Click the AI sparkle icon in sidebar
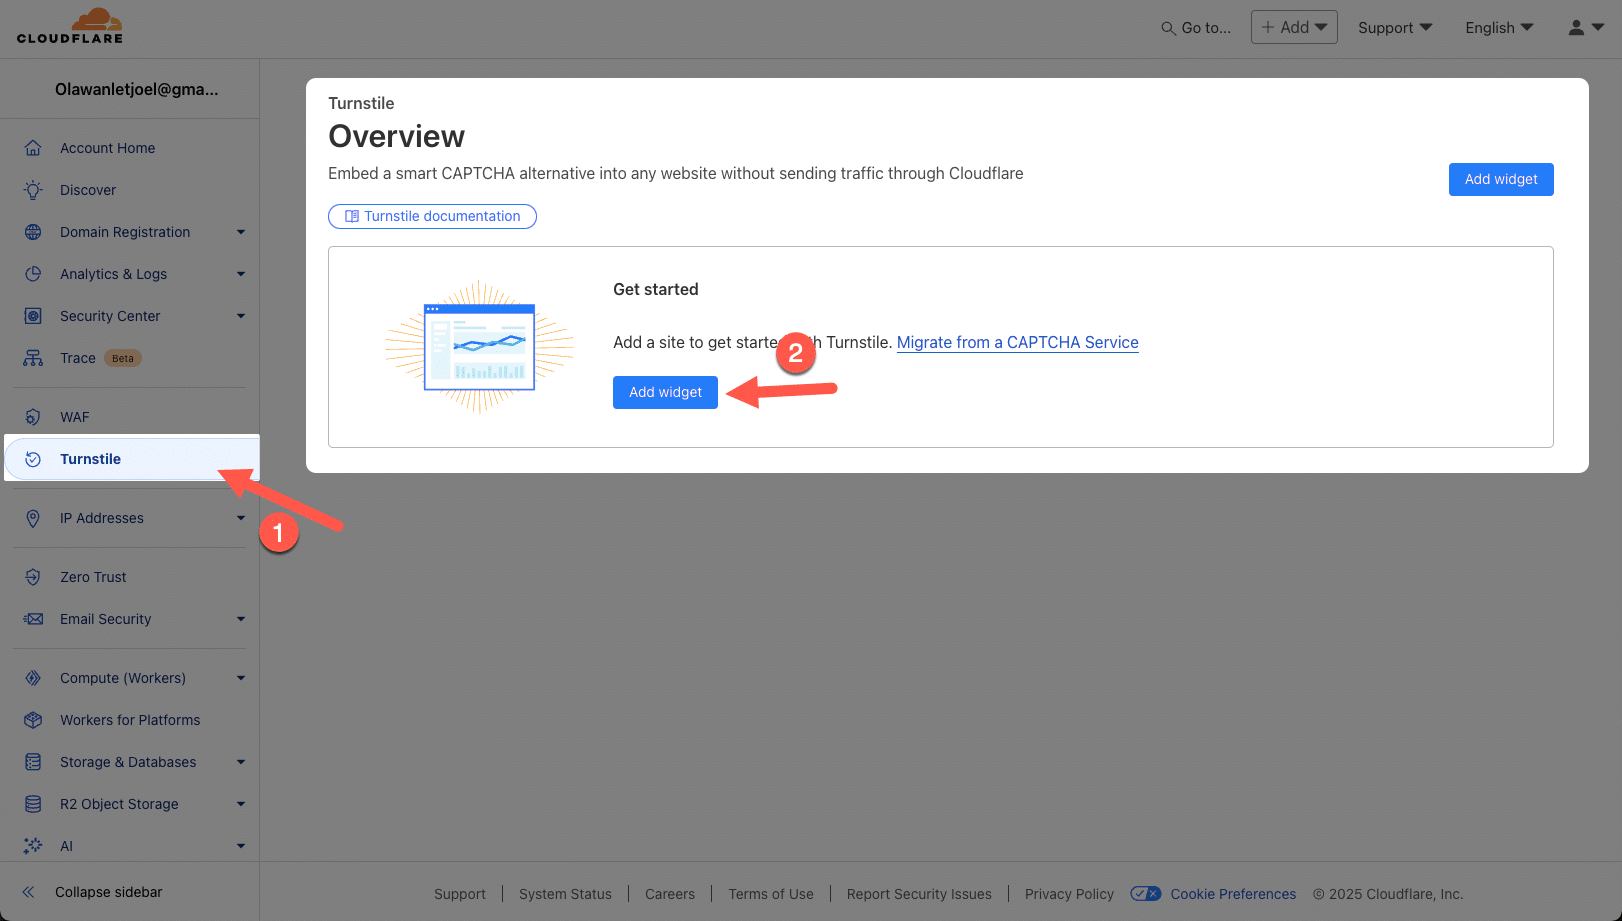Screen dimensions: 1622x921 click(x=33, y=845)
